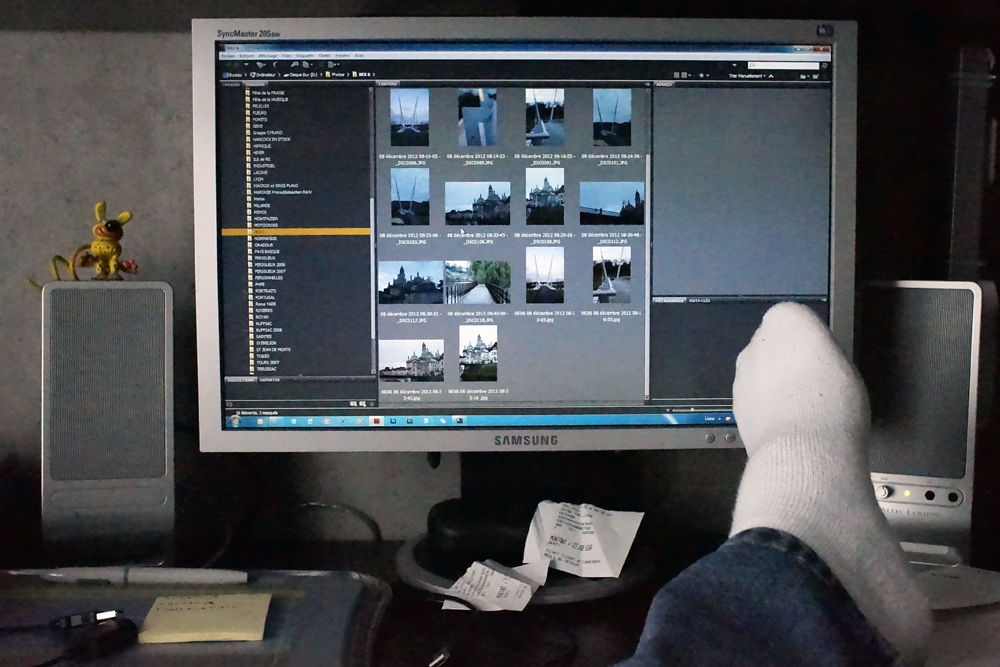Switch to the Collections panel tab

pos(239,380)
